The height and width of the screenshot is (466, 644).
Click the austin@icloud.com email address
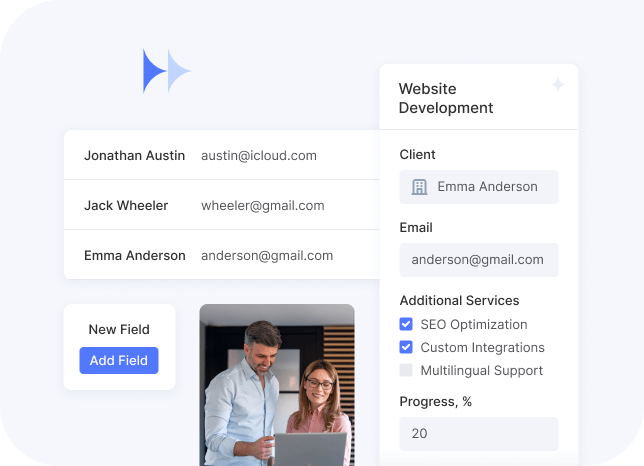coord(259,155)
